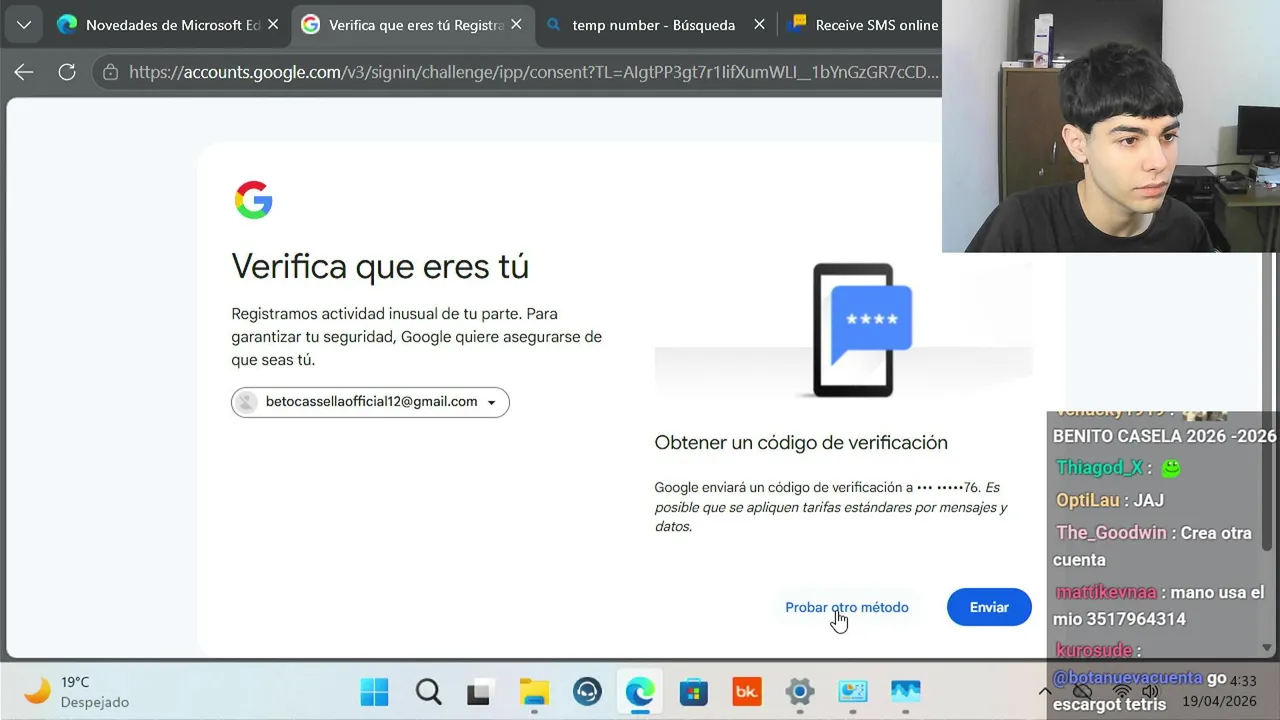Close the Verifica que eres tú tab

pos(517,25)
